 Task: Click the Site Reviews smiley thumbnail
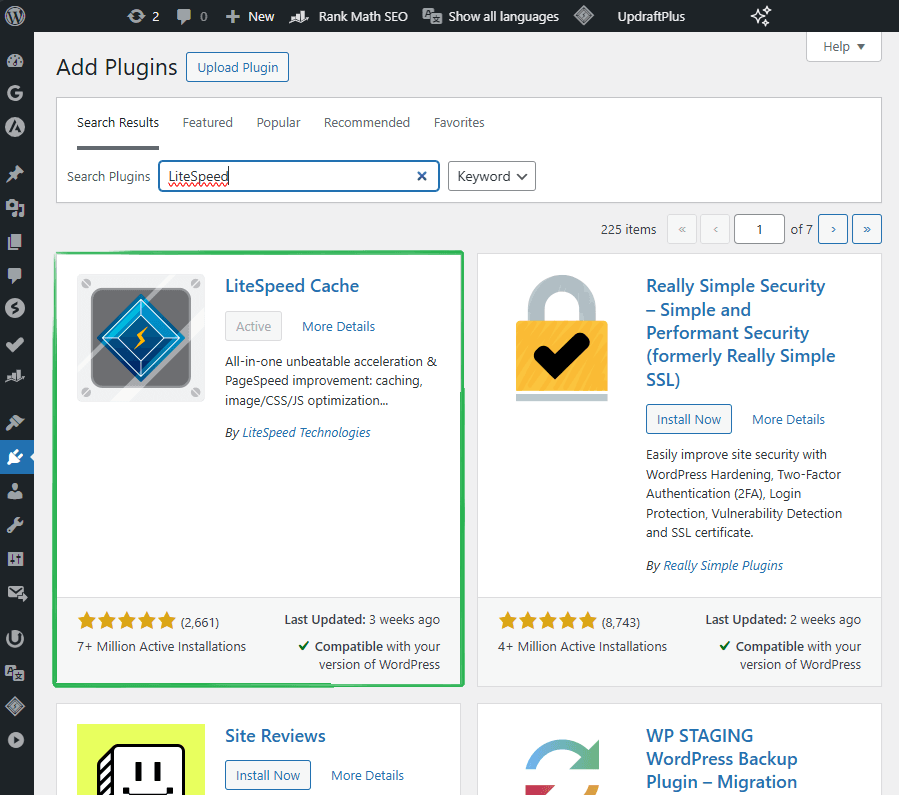point(140,759)
